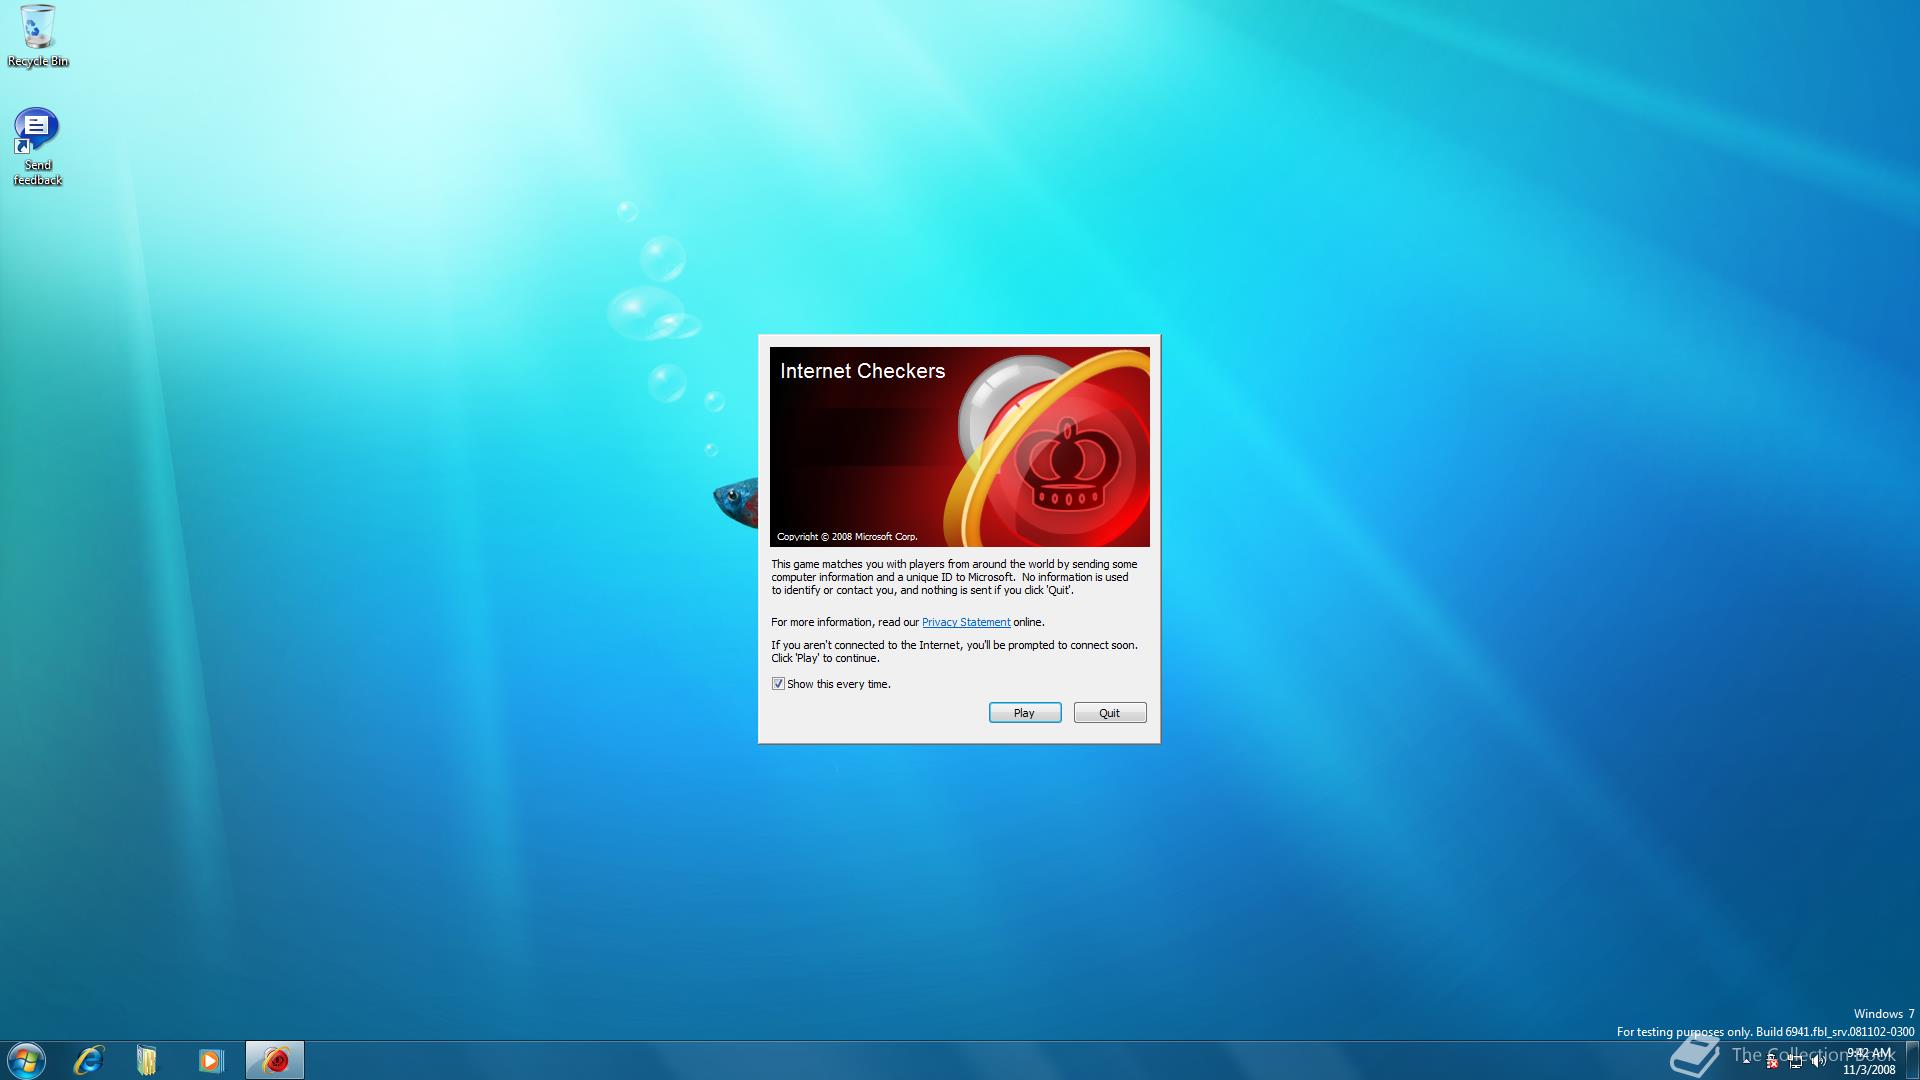Screen dimensions: 1920x1080
Task: Click the Show desktop strip
Action: pyautogui.click(x=1912, y=1060)
